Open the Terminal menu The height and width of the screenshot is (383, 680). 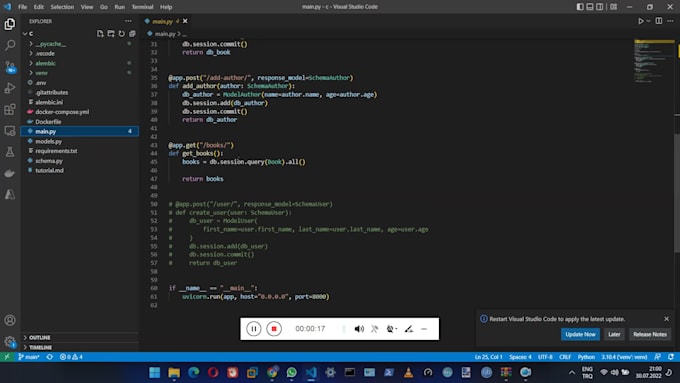point(142,7)
